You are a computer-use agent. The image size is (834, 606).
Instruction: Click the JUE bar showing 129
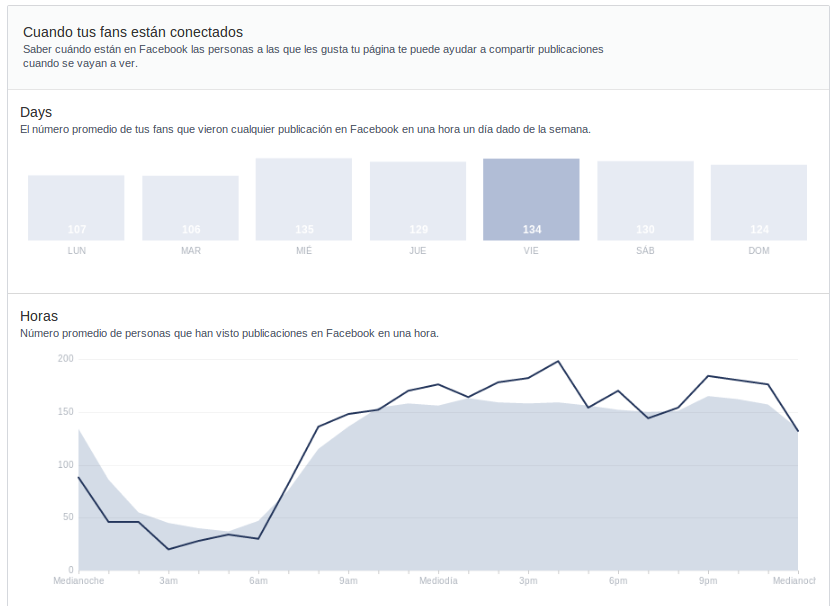pyautogui.click(x=418, y=201)
